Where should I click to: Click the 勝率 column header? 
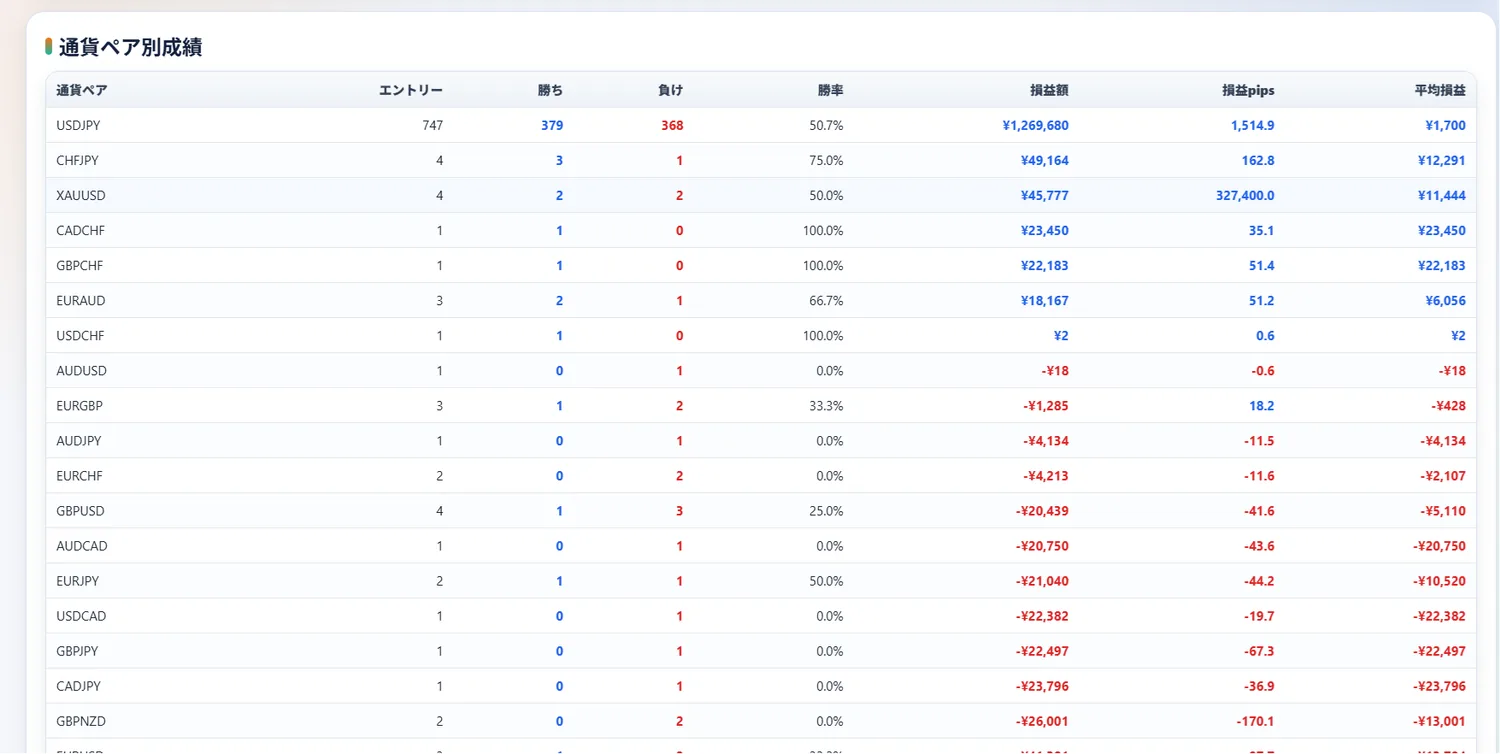(831, 90)
